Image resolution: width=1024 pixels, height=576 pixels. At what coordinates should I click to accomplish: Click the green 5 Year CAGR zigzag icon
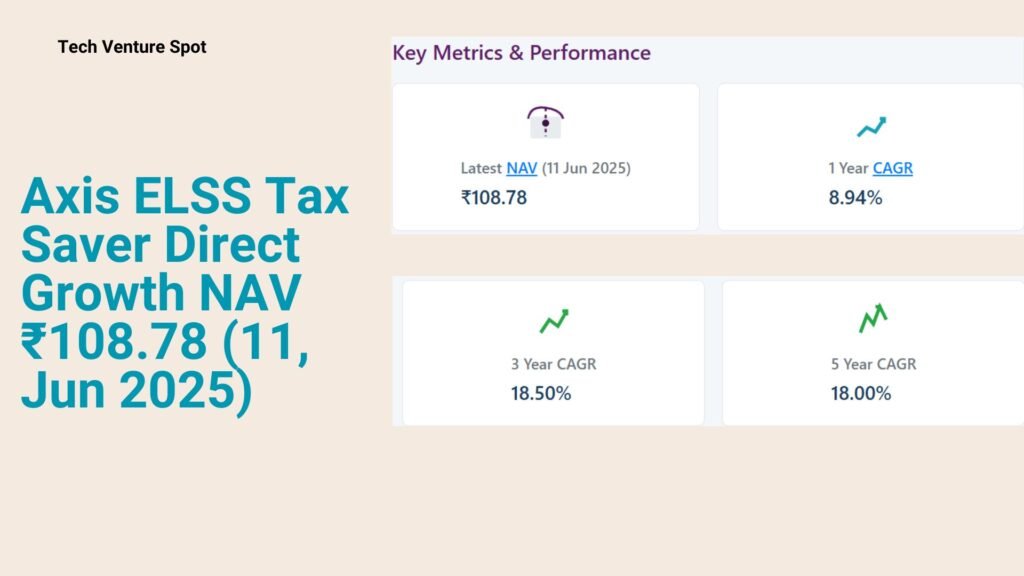click(873, 318)
